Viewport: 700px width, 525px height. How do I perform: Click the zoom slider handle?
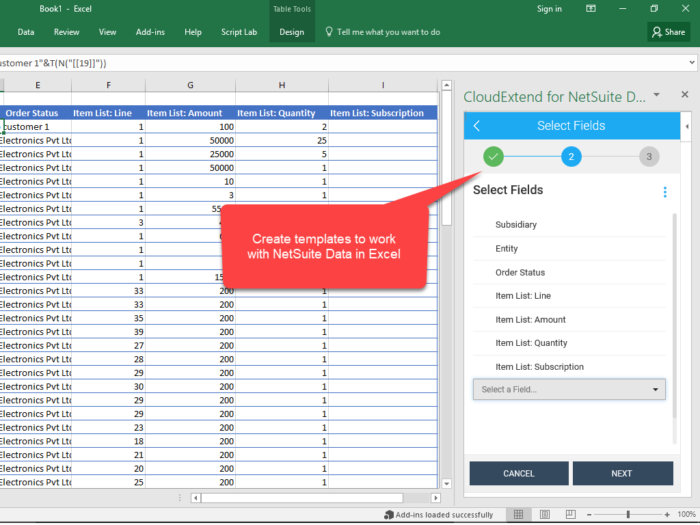(628, 515)
